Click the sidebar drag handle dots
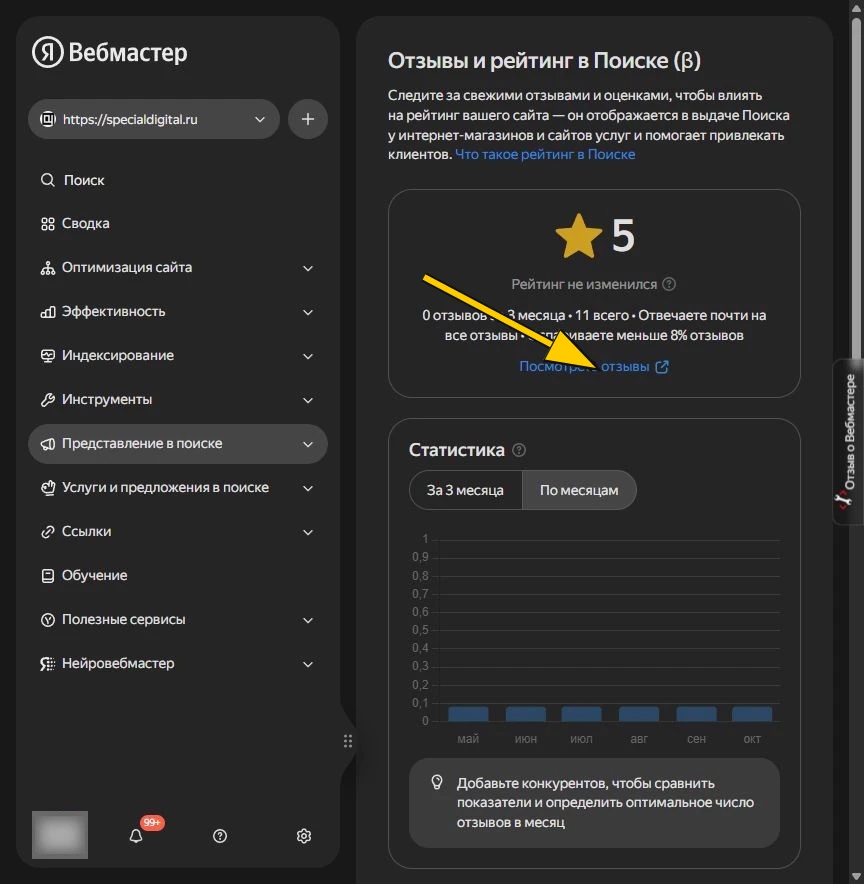Viewport: 864px width, 884px height. coord(348,741)
